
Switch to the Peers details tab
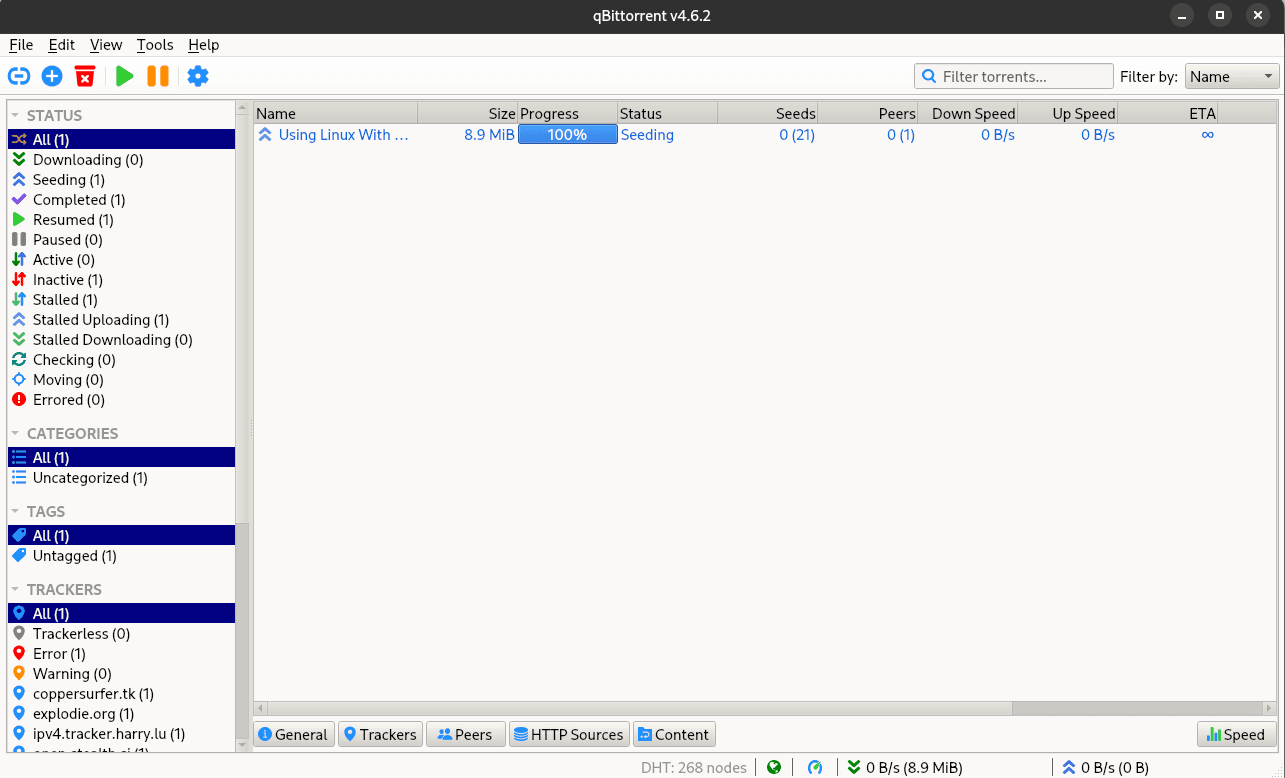click(465, 735)
